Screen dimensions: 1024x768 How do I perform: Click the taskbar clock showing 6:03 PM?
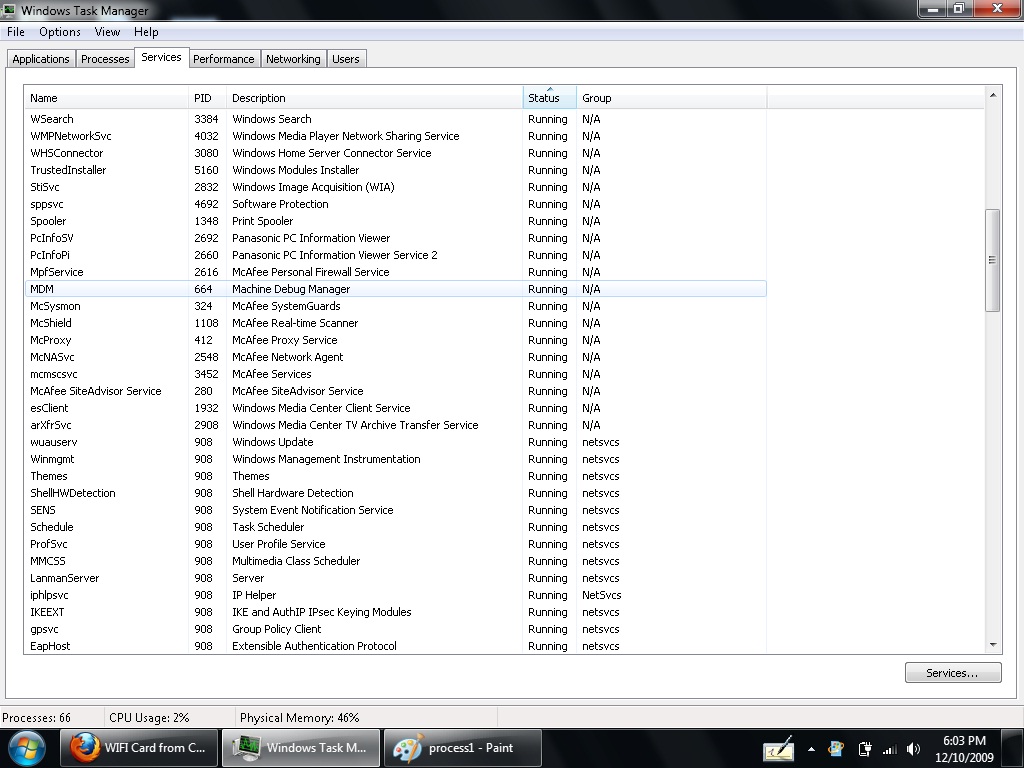pyautogui.click(x=964, y=749)
